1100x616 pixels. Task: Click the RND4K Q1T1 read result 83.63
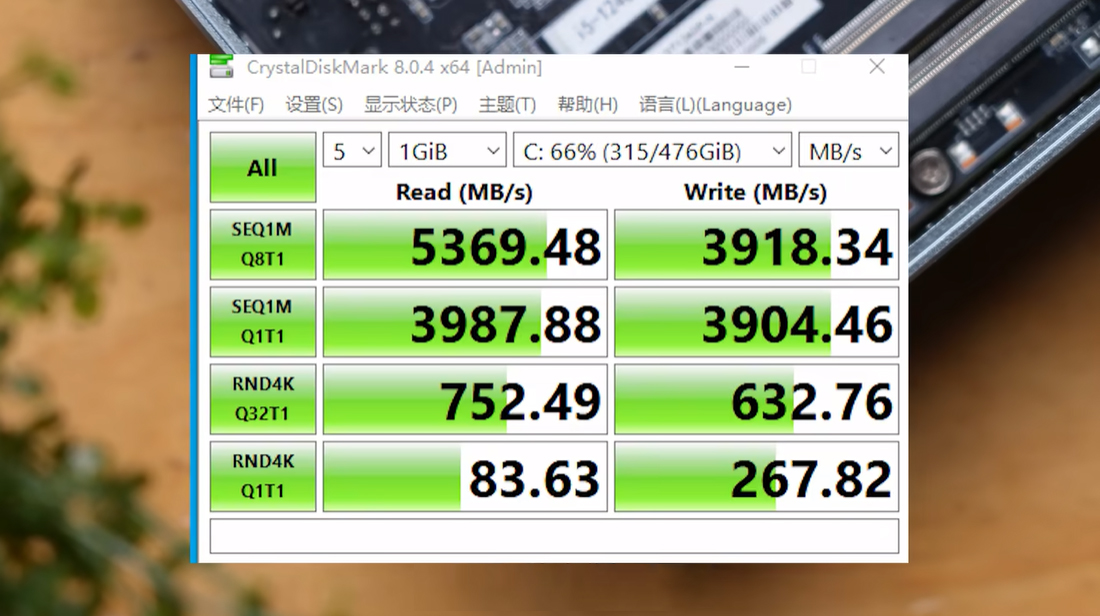coord(465,476)
